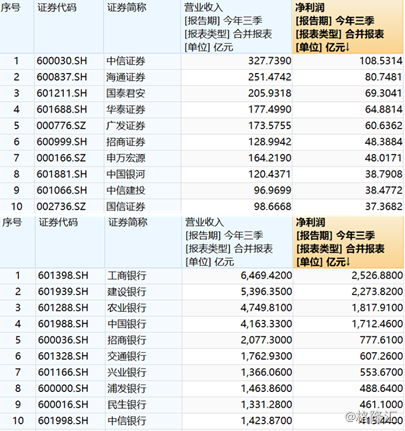The image size is (405, 431).
Task: Select revenue value 1,331.2800
Action: (266, 405)
